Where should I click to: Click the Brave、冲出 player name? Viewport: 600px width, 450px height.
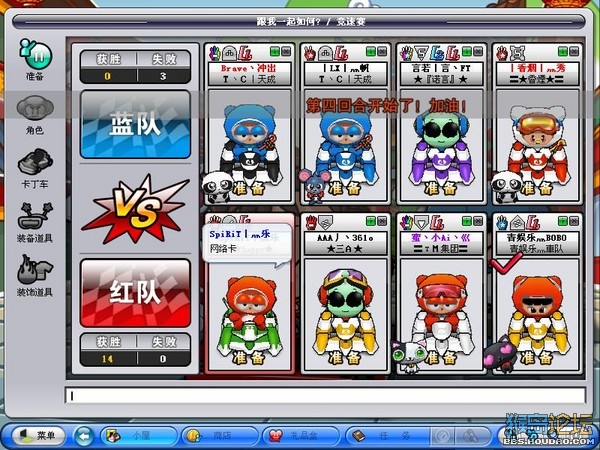[x=249, y=69]
